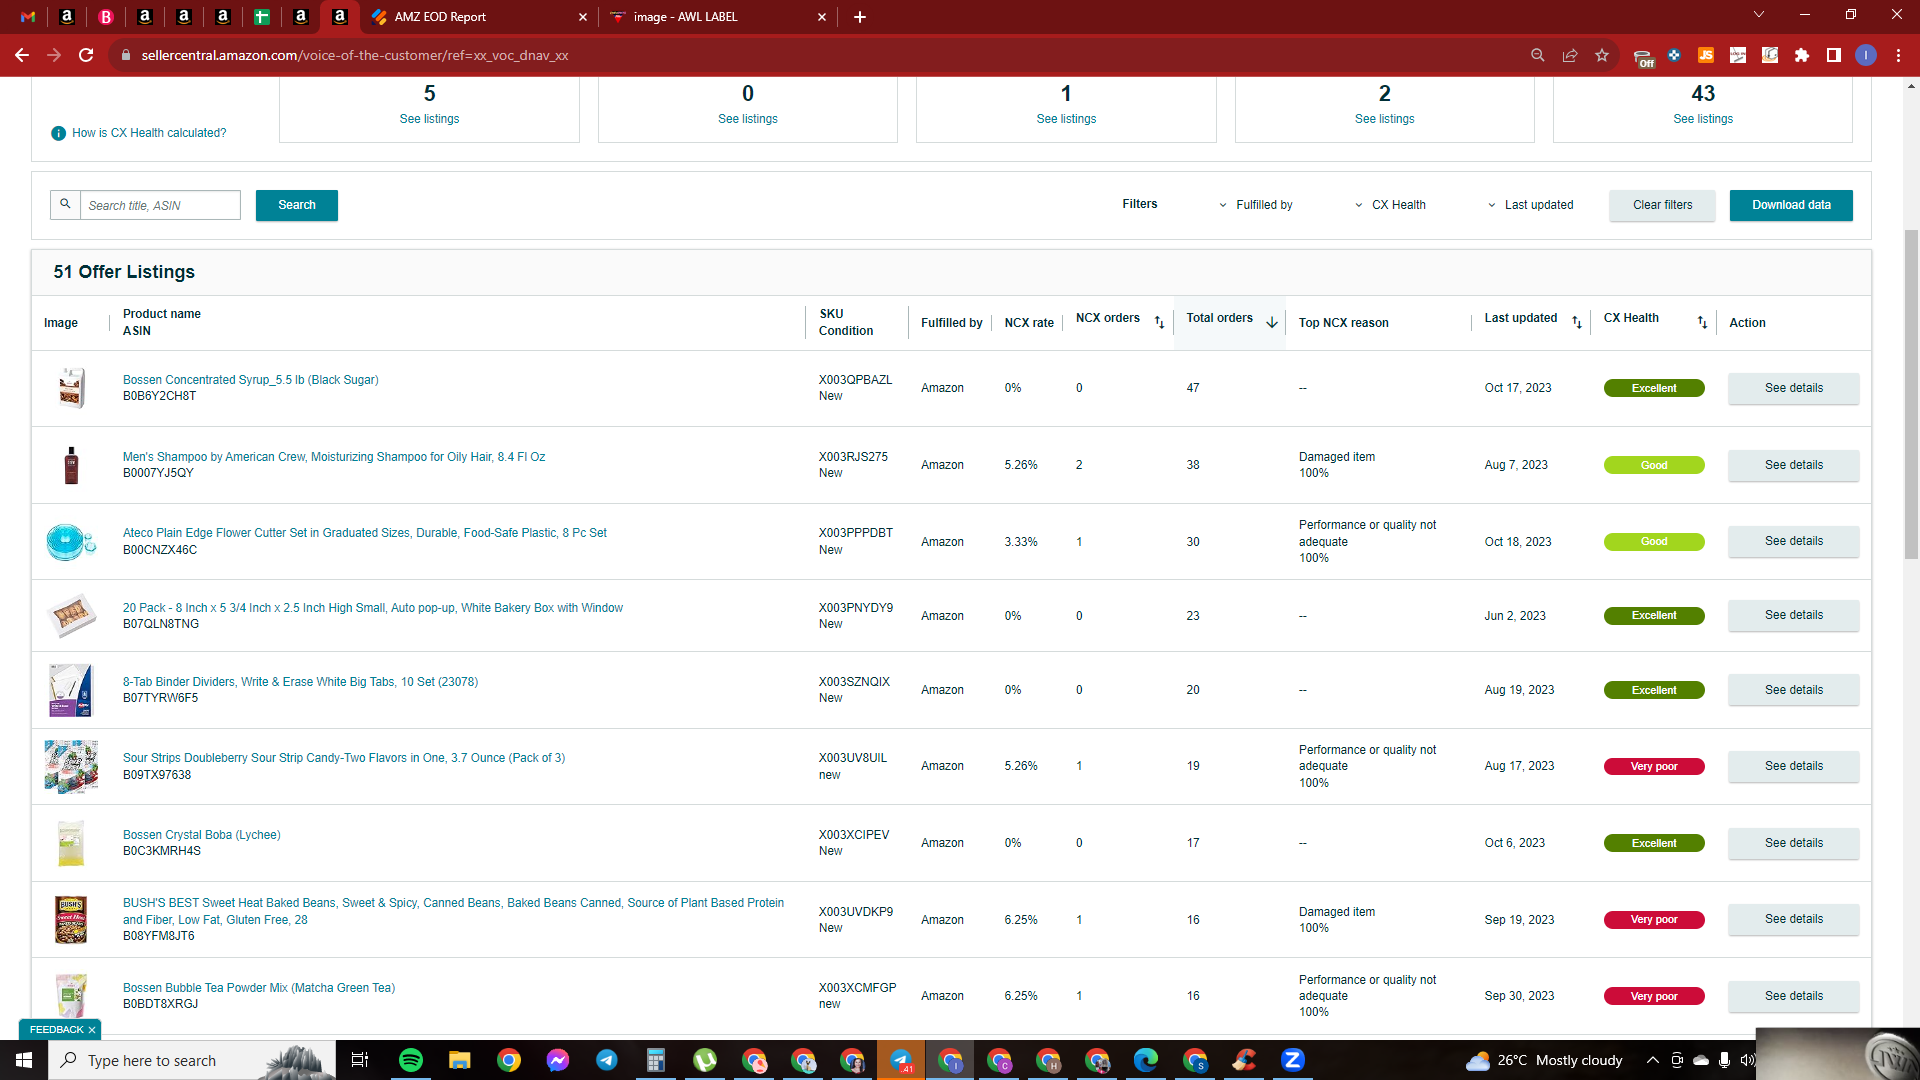Open the Chrome side panel
Viewport: 1920px width, 1080px height.
click(x=1834, y=55)
